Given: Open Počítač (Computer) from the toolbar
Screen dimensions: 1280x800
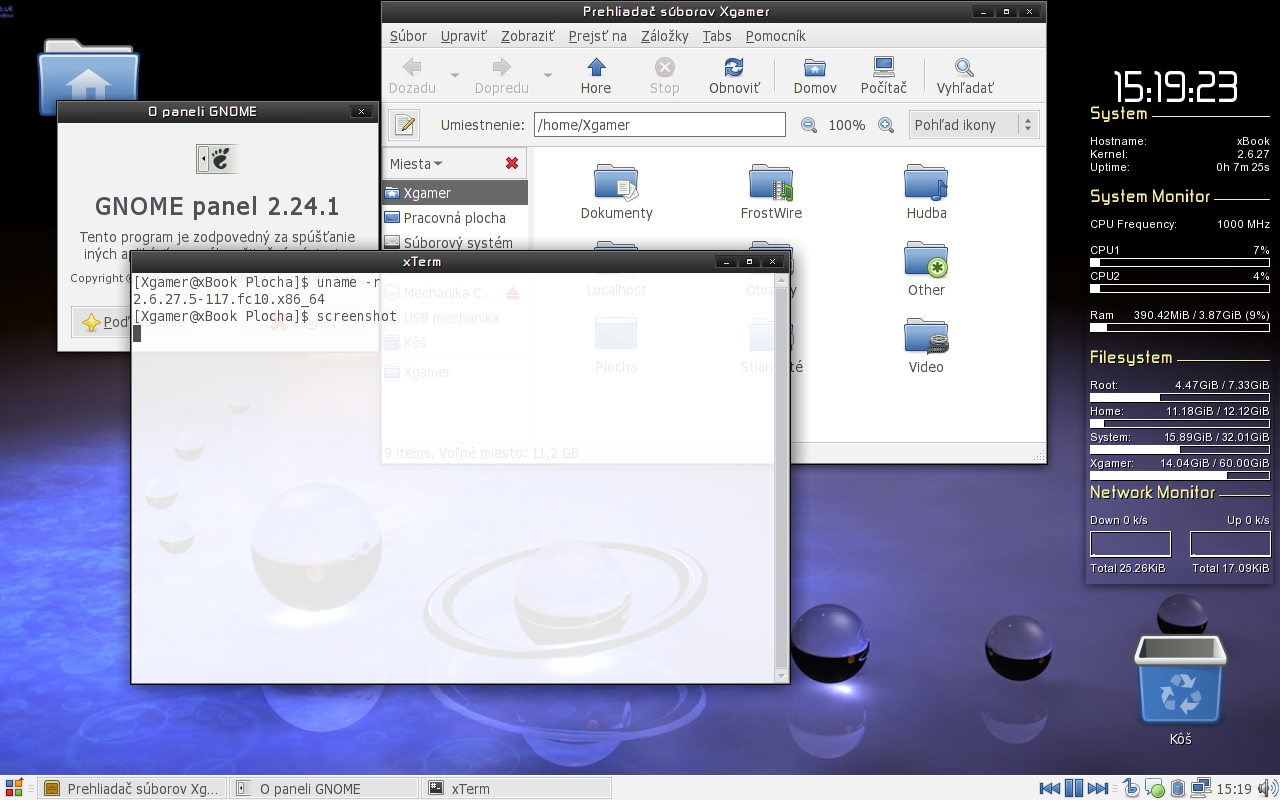Looking at the screenshot, I should tap(884, 77).
